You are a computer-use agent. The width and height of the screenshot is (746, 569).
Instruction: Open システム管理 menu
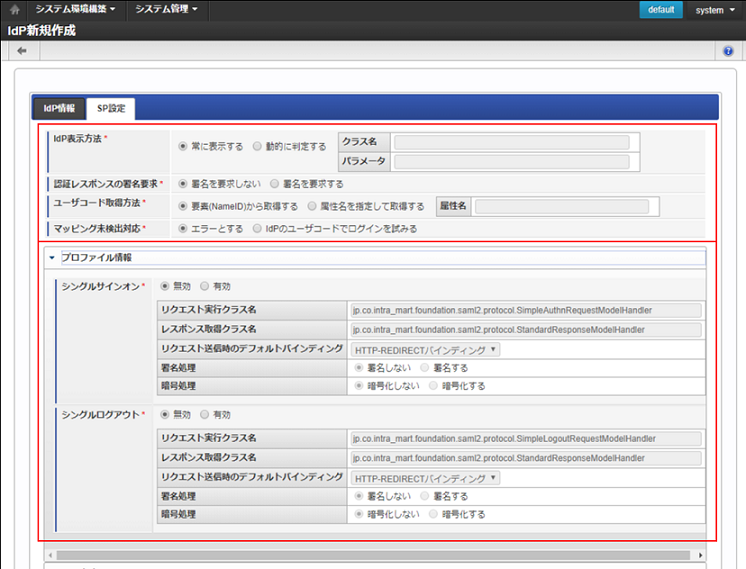point(166,9)
